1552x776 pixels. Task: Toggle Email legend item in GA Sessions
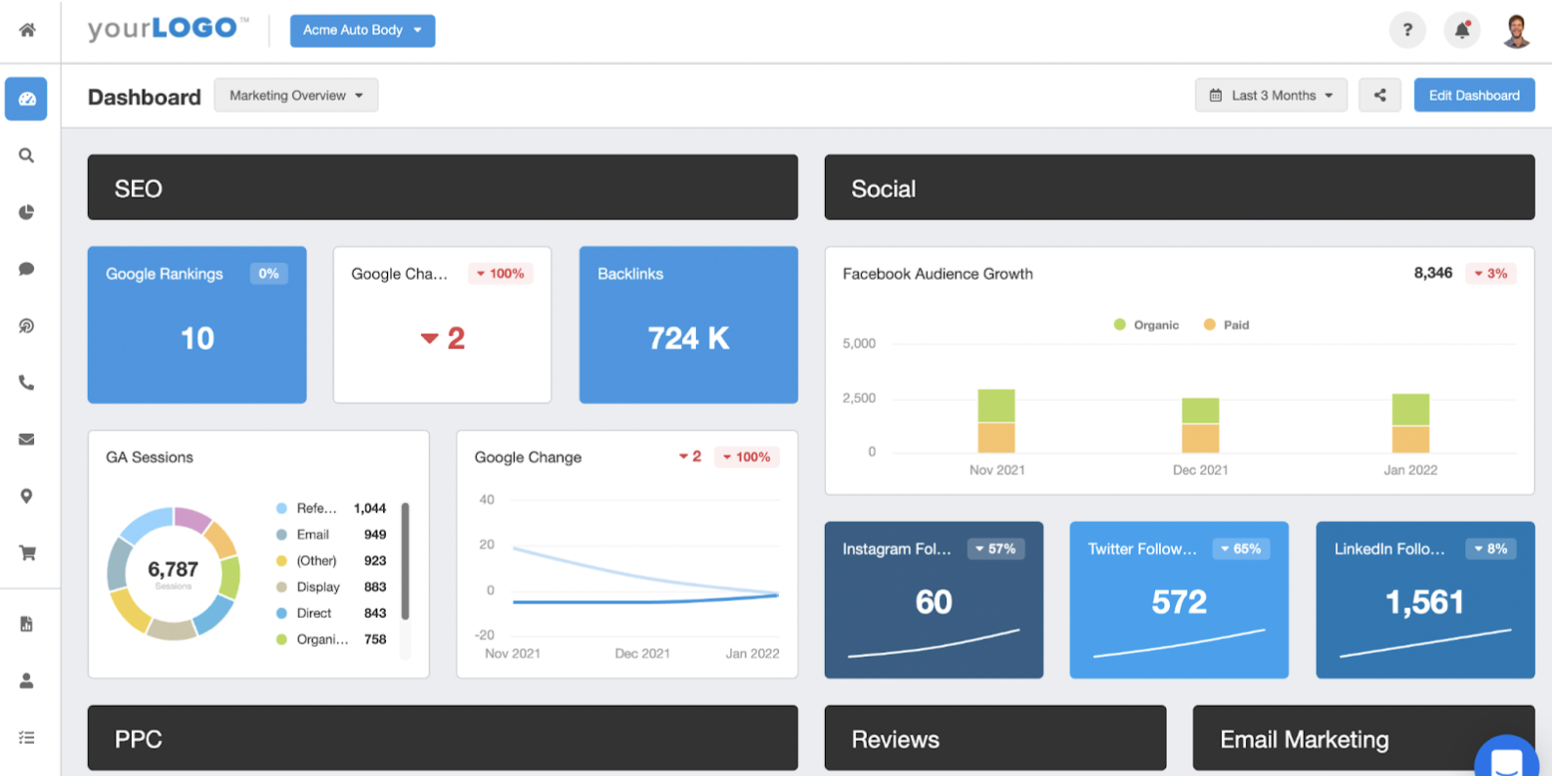coord(331,534)
